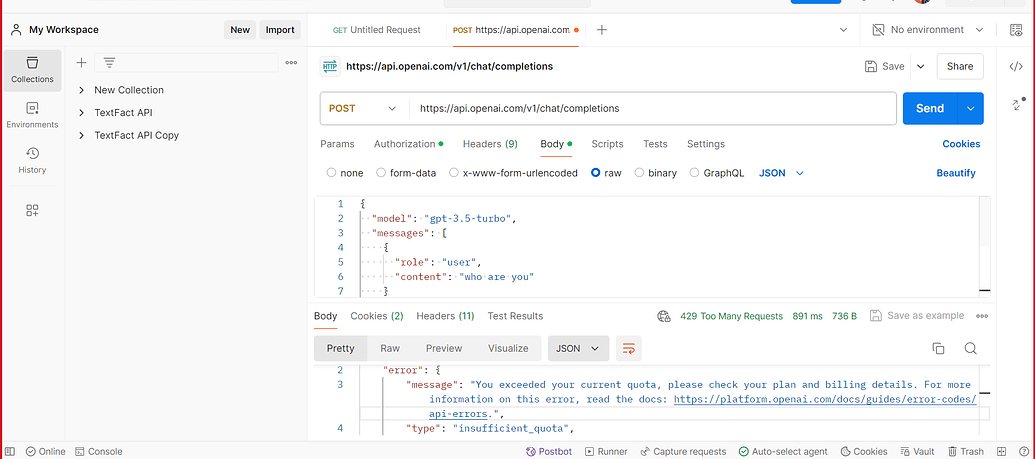Open the POST method dropdown

click(363, 108)
